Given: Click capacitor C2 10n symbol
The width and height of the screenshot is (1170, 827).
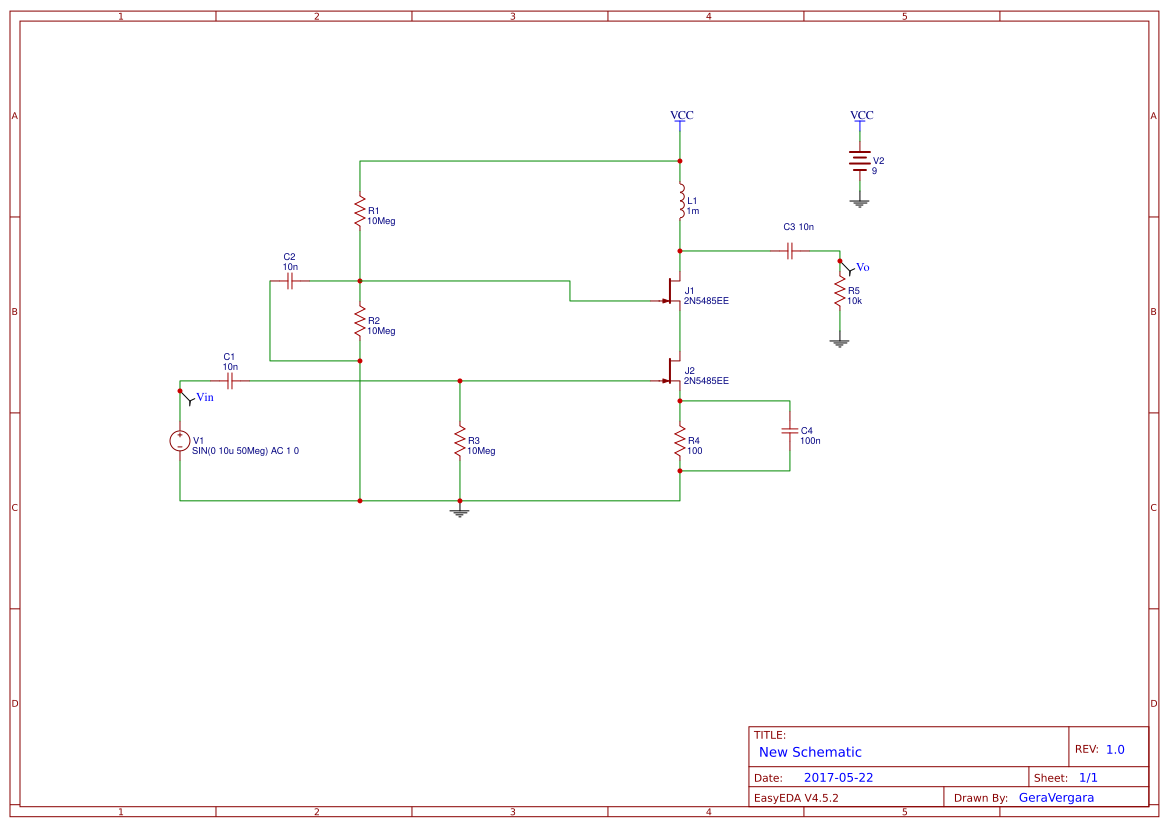Looking at the screenshot, I should pyautogui.click(x=290, y=283).
